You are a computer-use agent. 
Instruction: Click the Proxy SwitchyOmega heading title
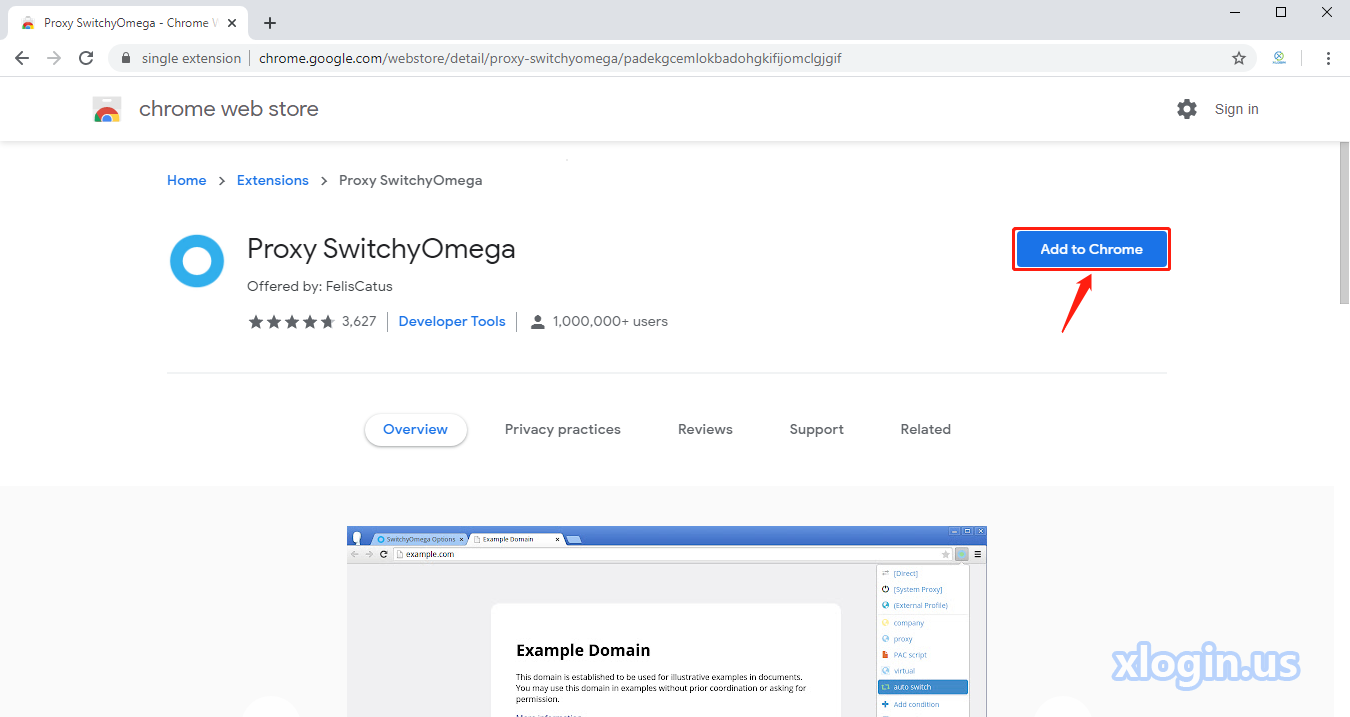pos(381,248)
